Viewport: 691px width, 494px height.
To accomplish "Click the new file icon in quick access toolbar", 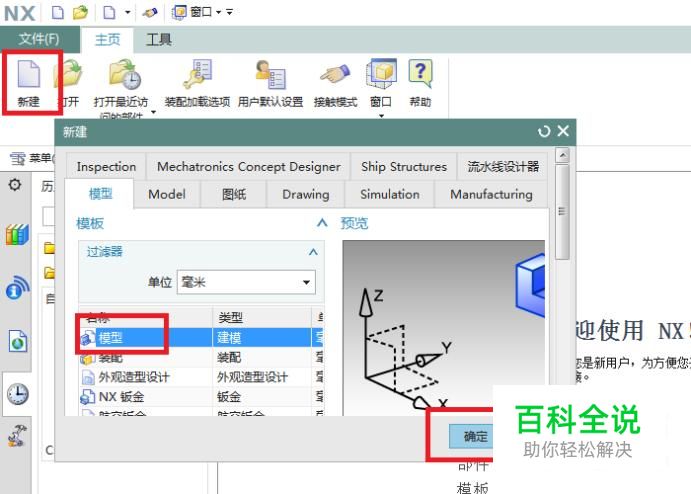I will 57,12.
